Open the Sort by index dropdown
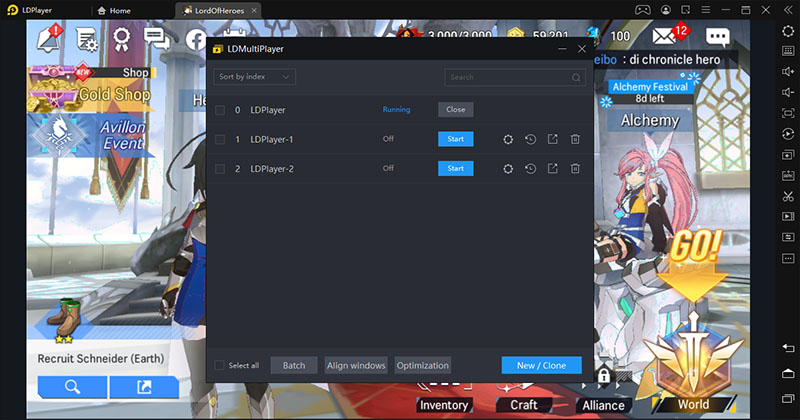The width and height of the screenshot is (800, 420). click(x=254, y=77)
